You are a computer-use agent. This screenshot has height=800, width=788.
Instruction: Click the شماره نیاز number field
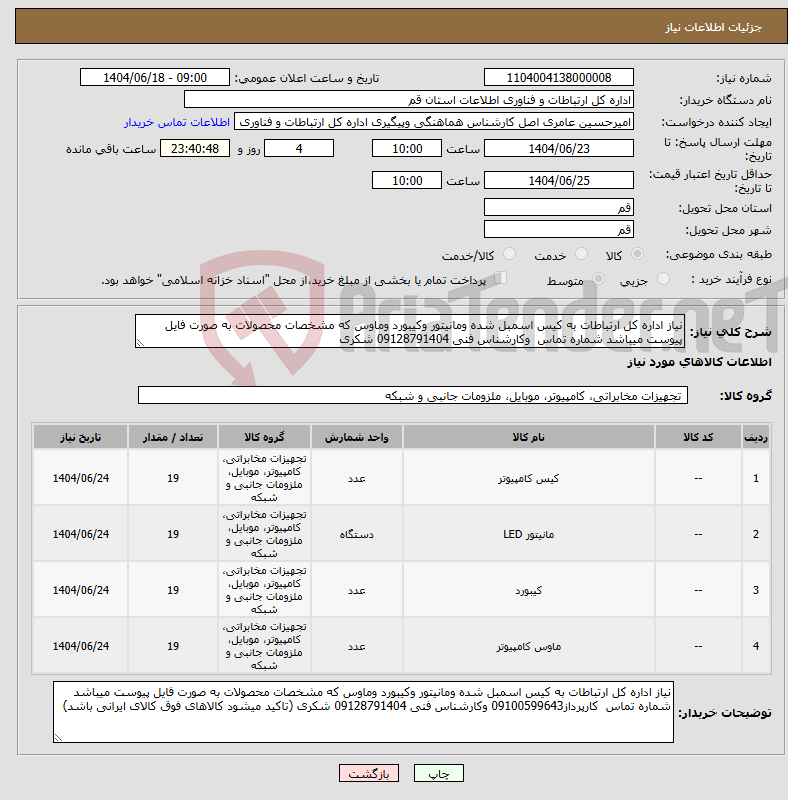559,78
